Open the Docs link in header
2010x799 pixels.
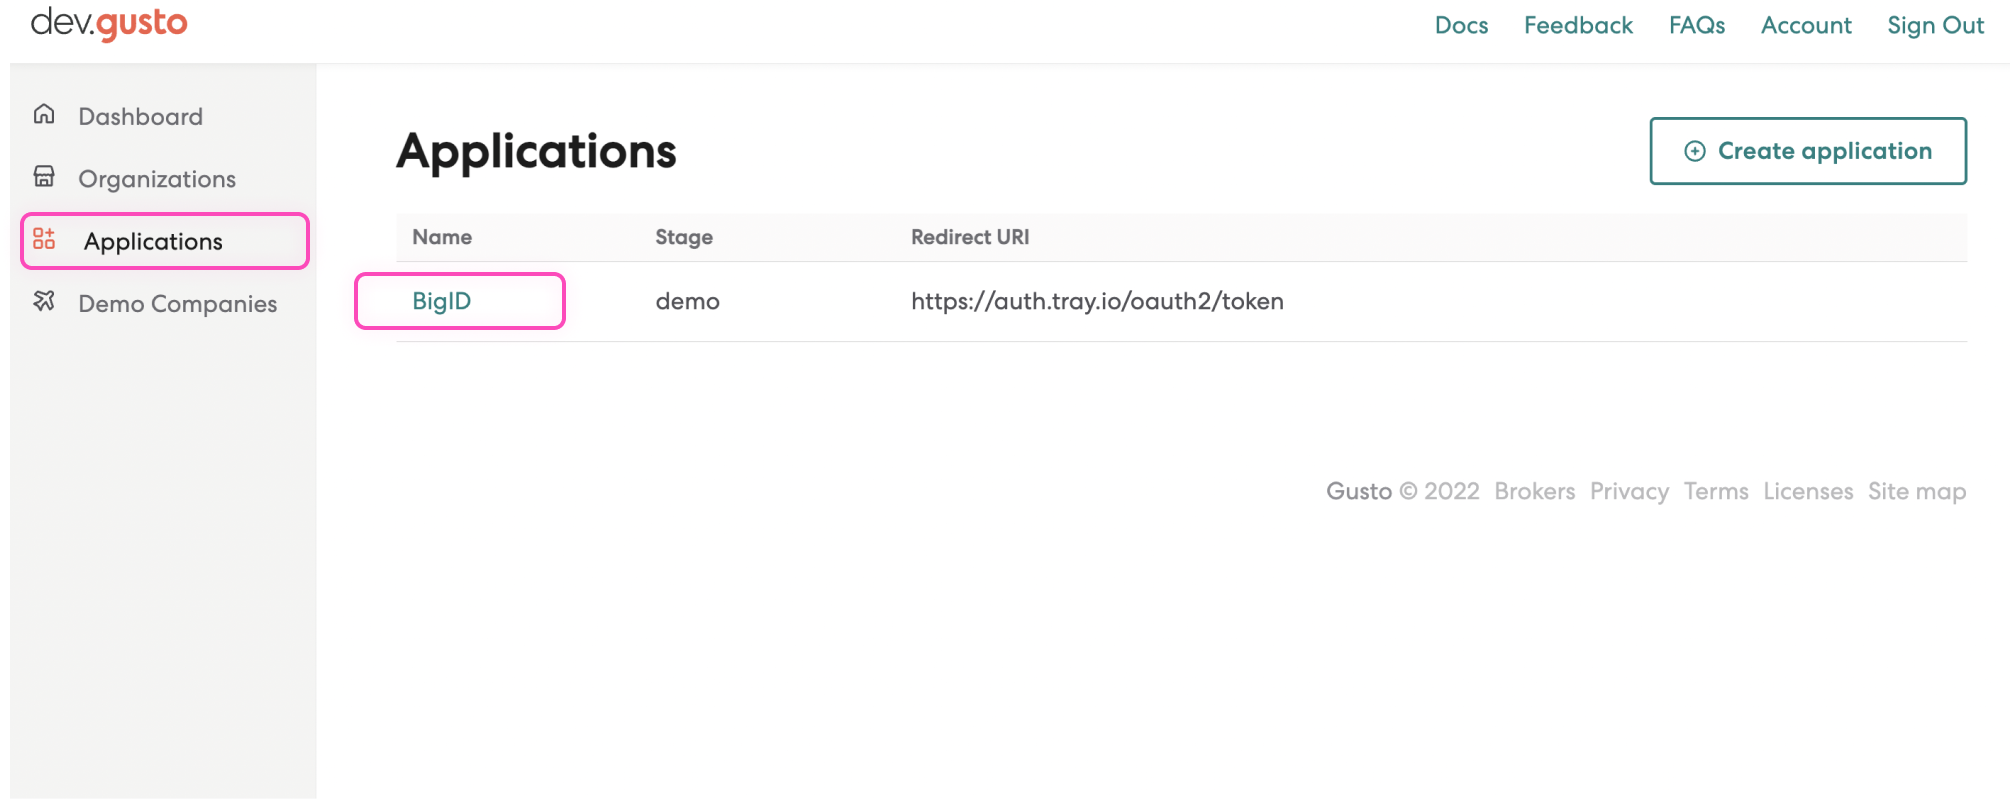(x=1461, y=26)
